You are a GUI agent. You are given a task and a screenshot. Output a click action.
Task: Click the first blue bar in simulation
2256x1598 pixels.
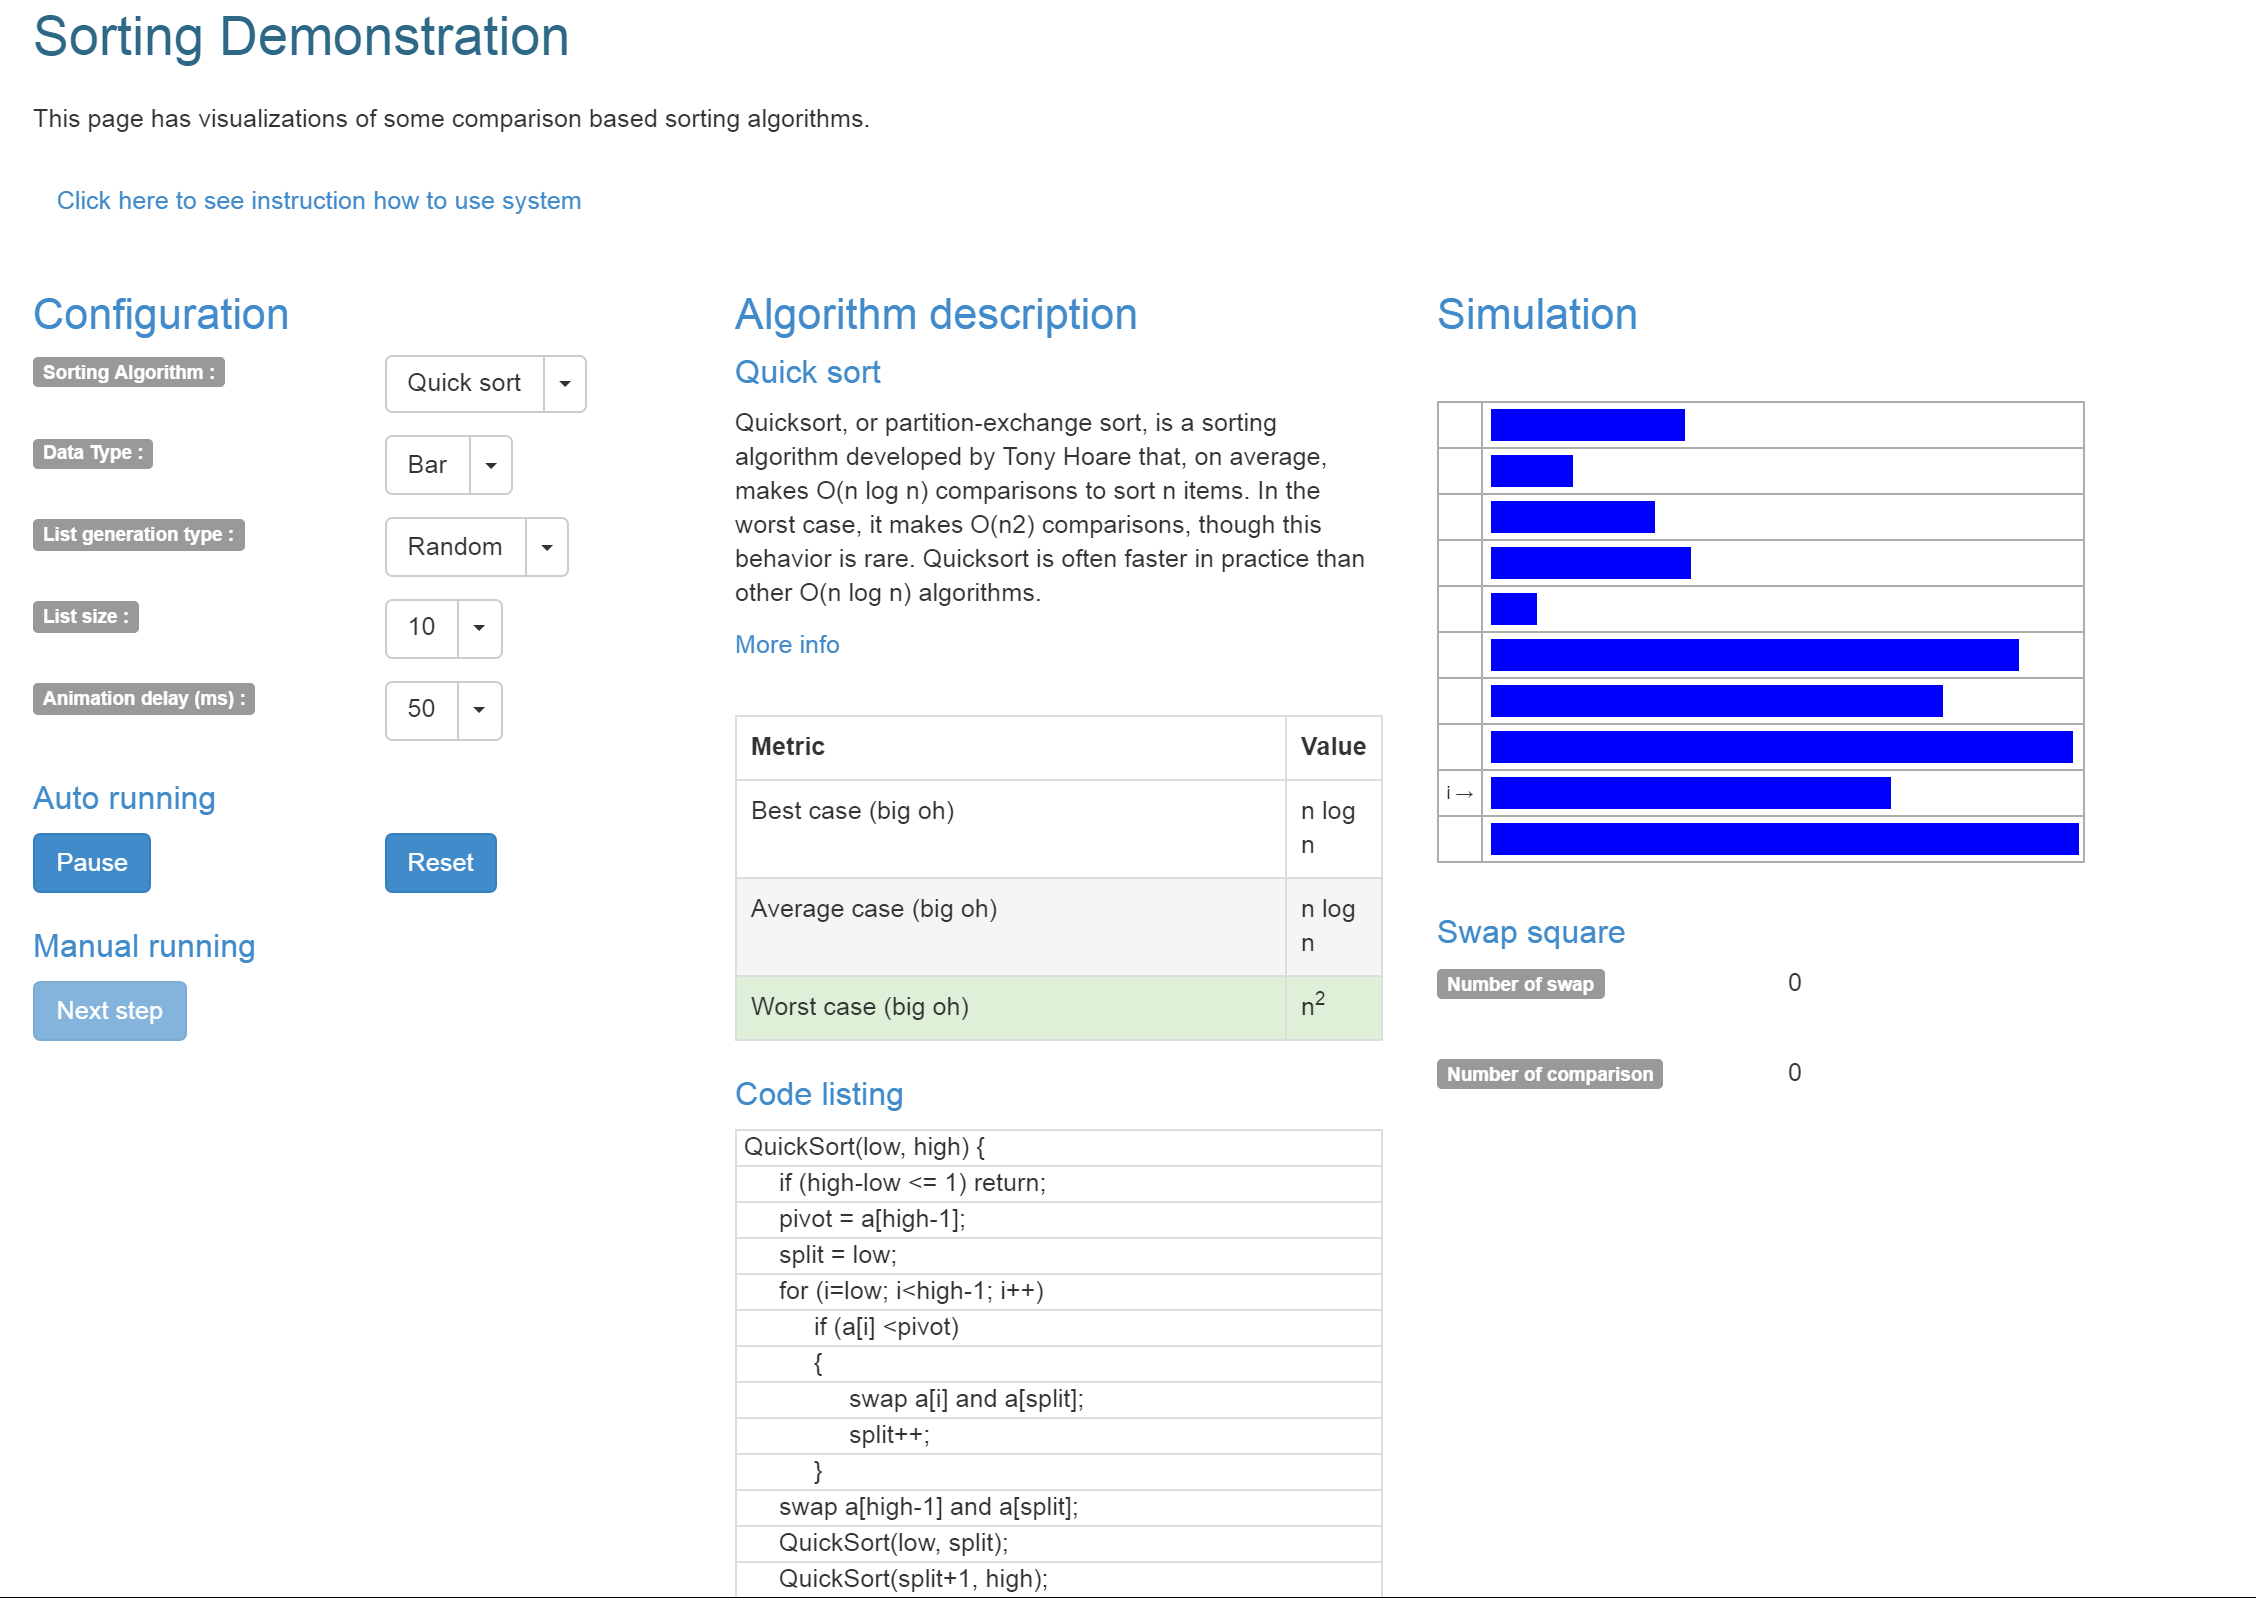point(1587,425)
